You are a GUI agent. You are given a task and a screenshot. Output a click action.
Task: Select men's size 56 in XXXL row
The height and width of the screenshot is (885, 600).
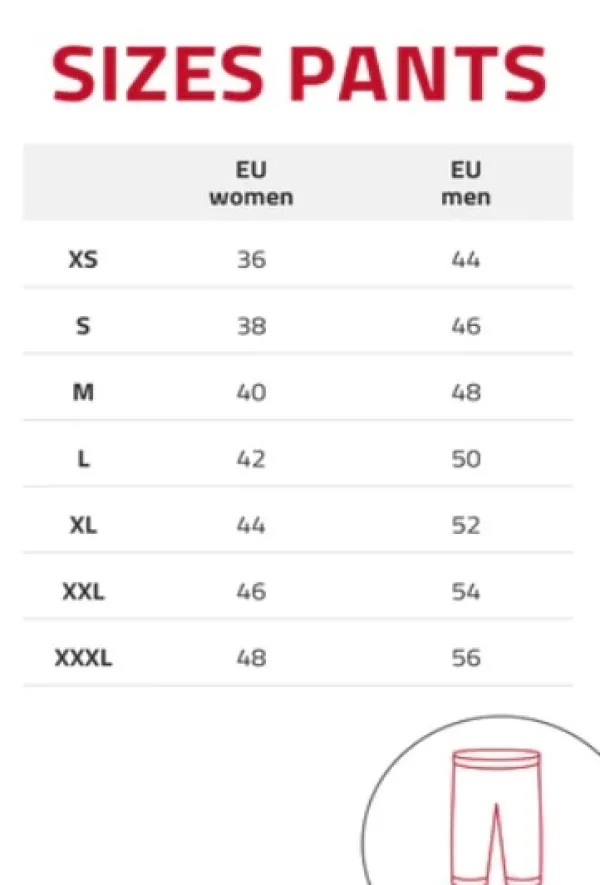pos(466,658)
